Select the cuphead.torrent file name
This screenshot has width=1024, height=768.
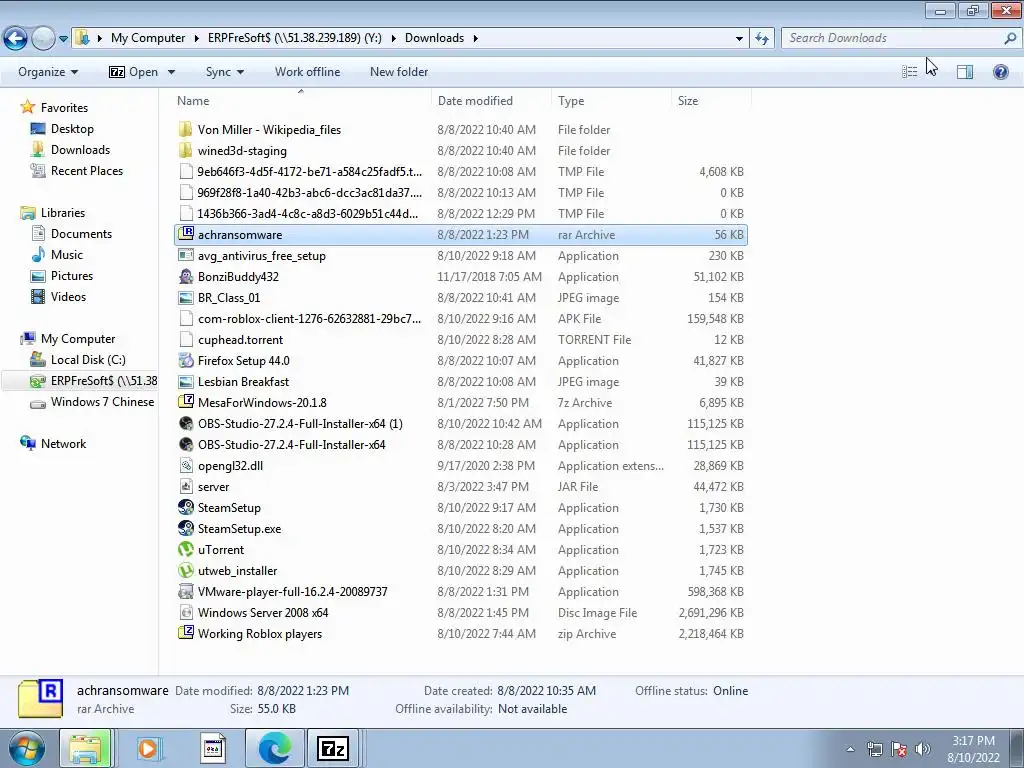click(x=240, y=340)
